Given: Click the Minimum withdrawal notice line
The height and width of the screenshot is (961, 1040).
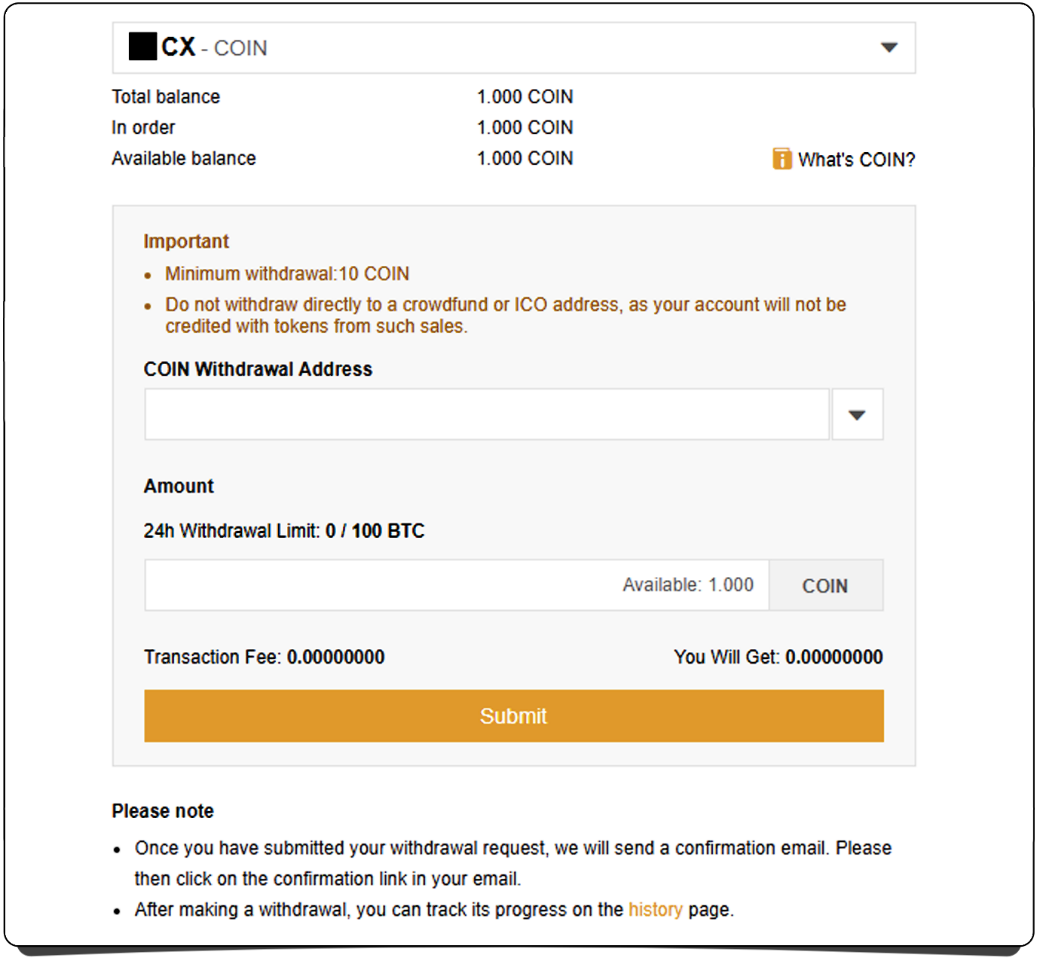Looking at the screenshot, I should (287, 274).
